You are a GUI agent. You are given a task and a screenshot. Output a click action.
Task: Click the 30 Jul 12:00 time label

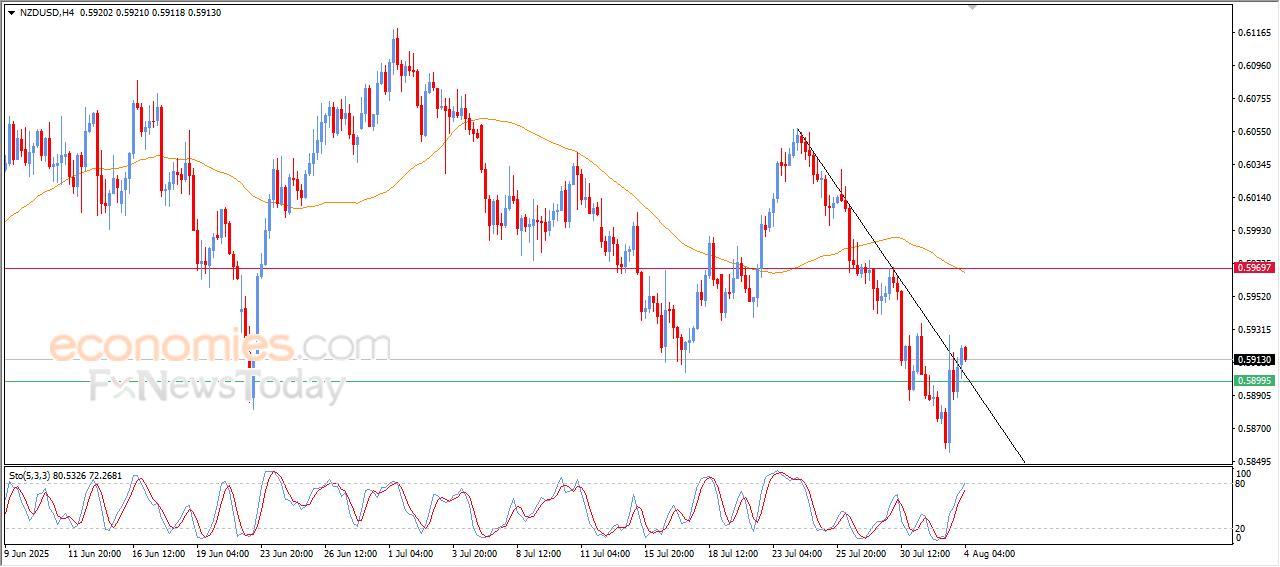(x=925, y=552)
